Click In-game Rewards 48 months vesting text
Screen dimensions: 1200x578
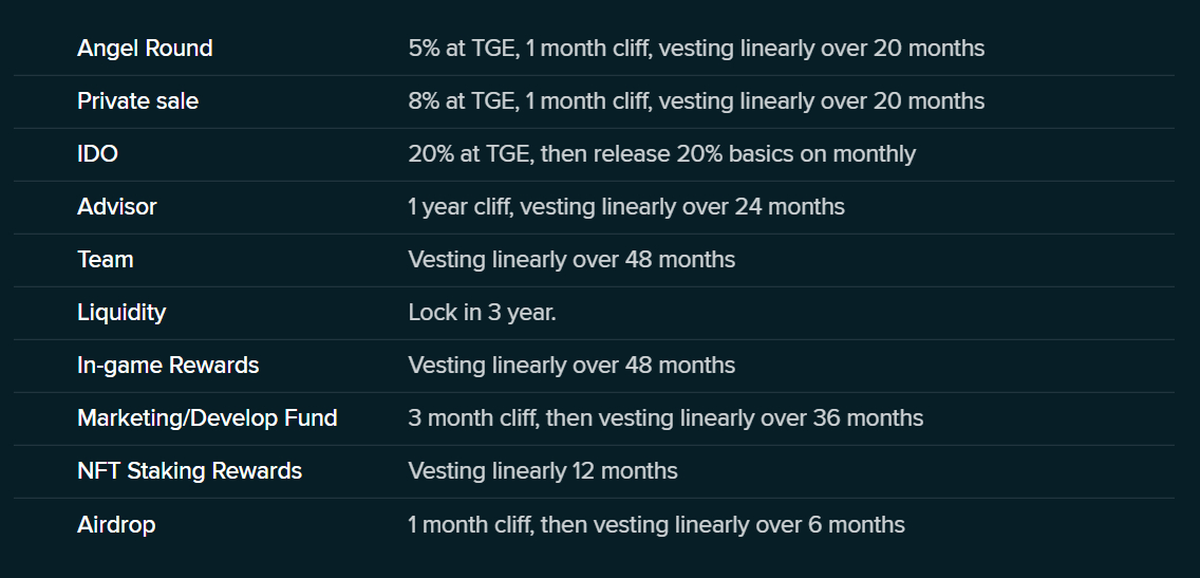click(571, 365)
